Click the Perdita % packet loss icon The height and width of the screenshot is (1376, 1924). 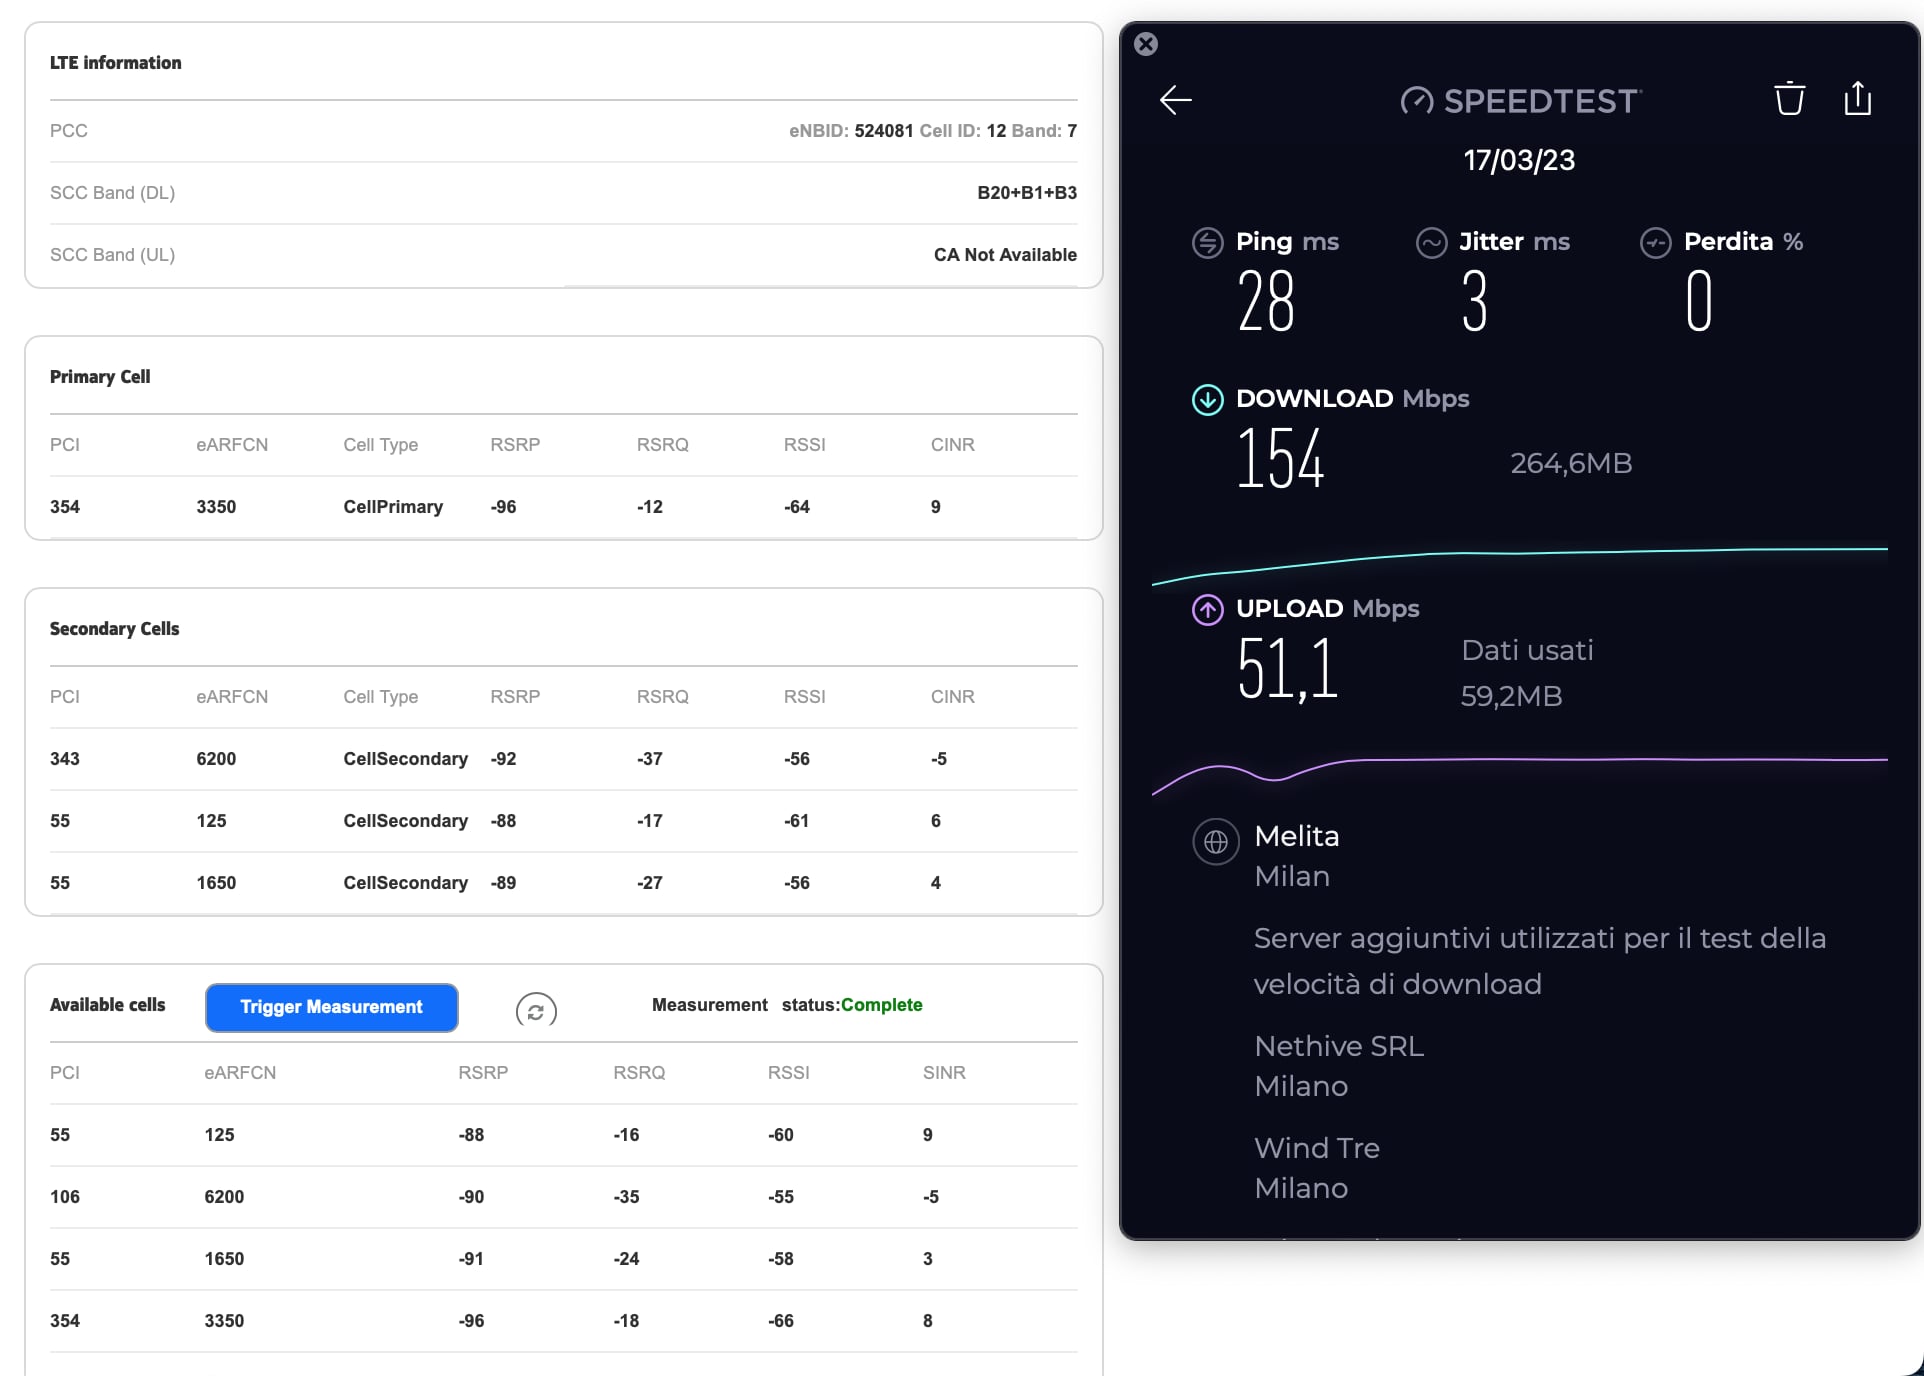pyautogui.click(x=1655, y=242)
